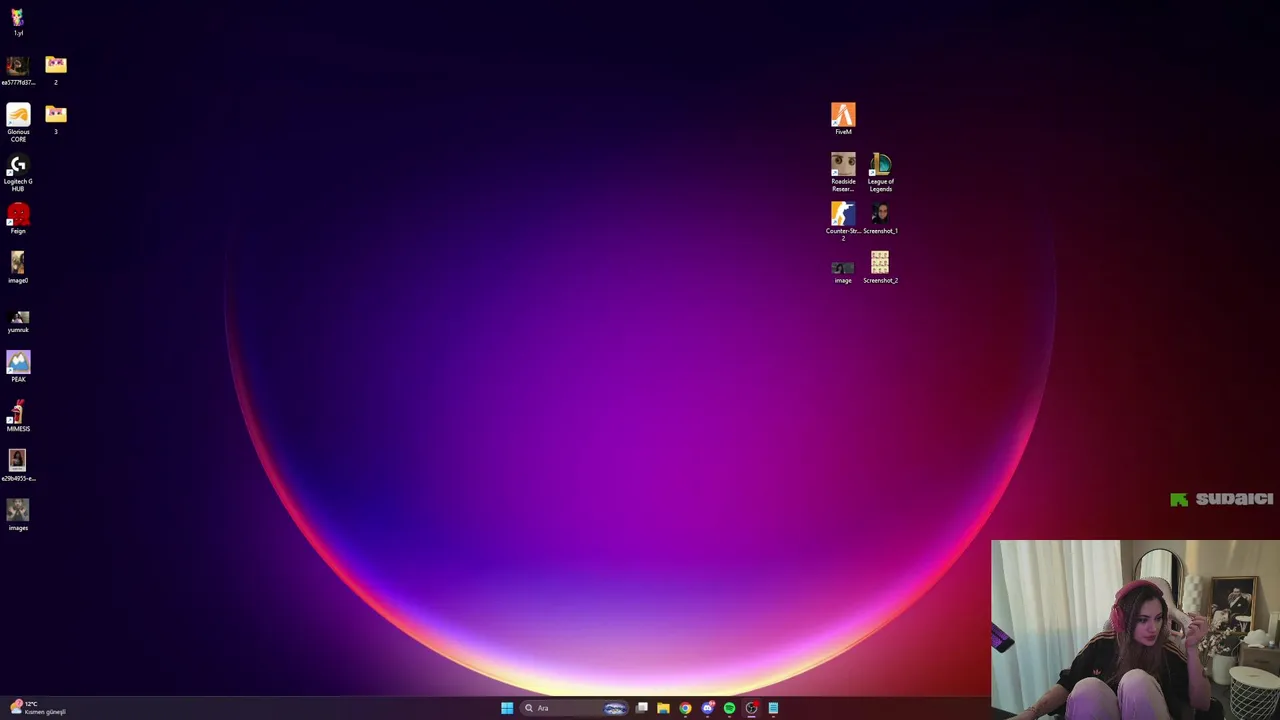Open Spotify from the taskbar
Viewport: 1280px width, 720px height.
(x=729, y=708)
